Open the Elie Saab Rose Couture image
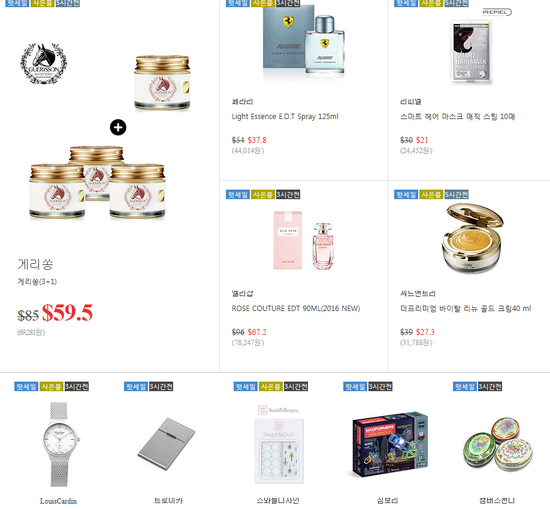 pos(304,241)
